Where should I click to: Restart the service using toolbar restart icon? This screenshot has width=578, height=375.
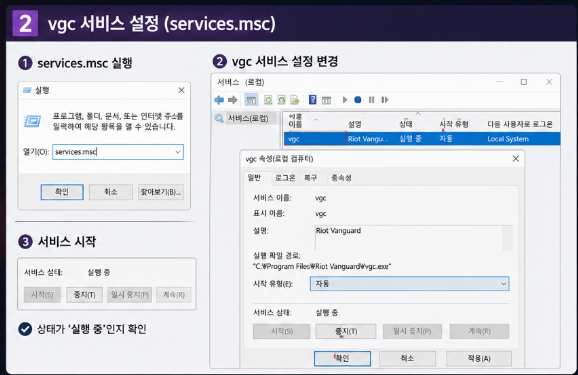pos(385,100)
